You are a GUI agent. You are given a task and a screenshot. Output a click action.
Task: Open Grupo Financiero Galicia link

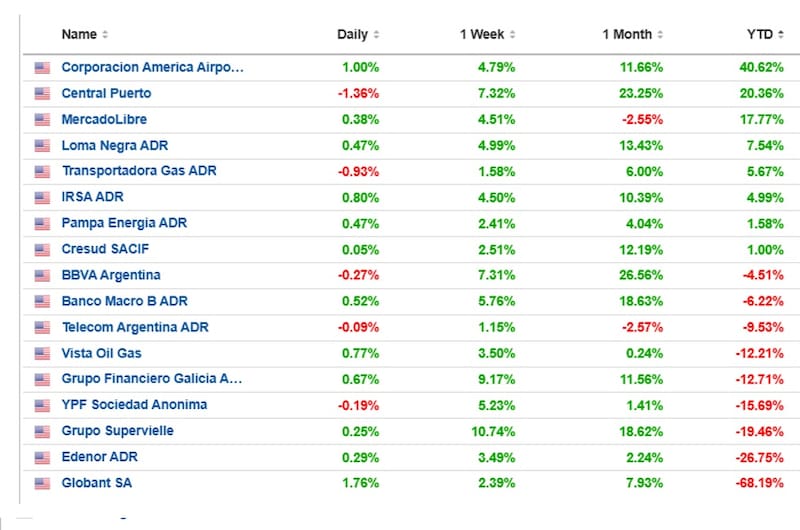152,380
